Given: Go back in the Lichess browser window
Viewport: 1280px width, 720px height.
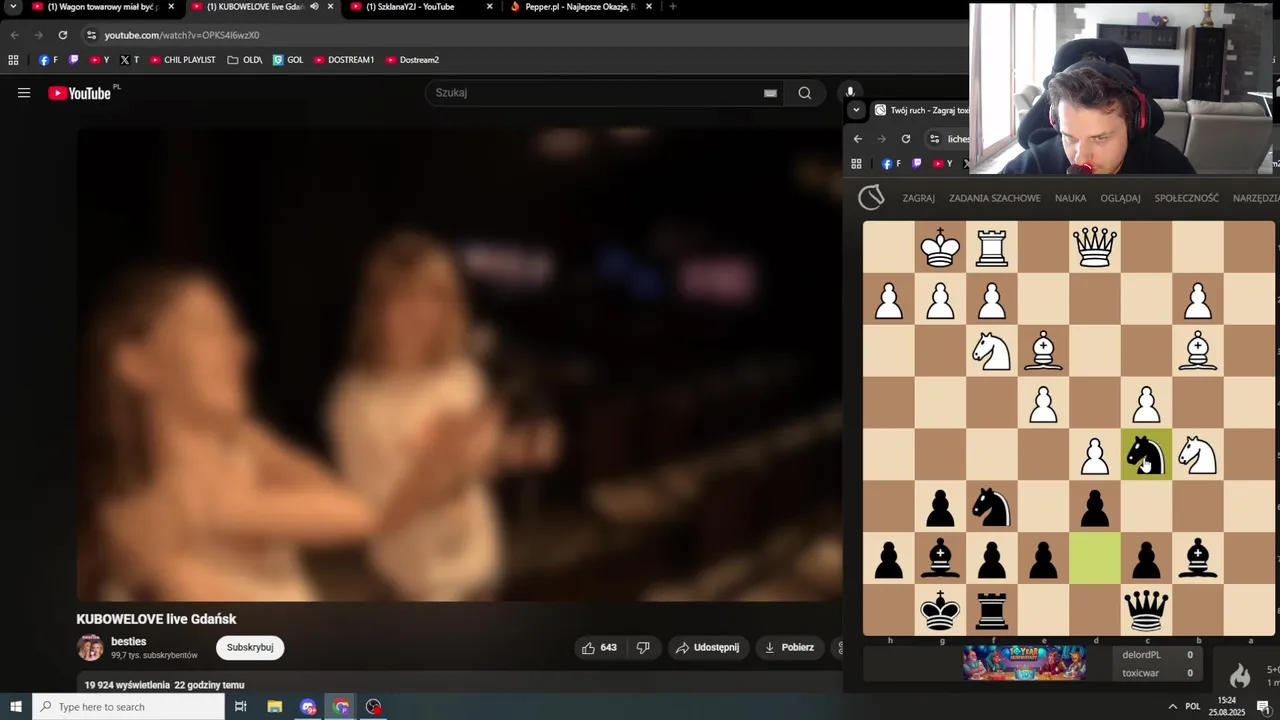Looking at the screenshot, I should [x=858, y=139].
